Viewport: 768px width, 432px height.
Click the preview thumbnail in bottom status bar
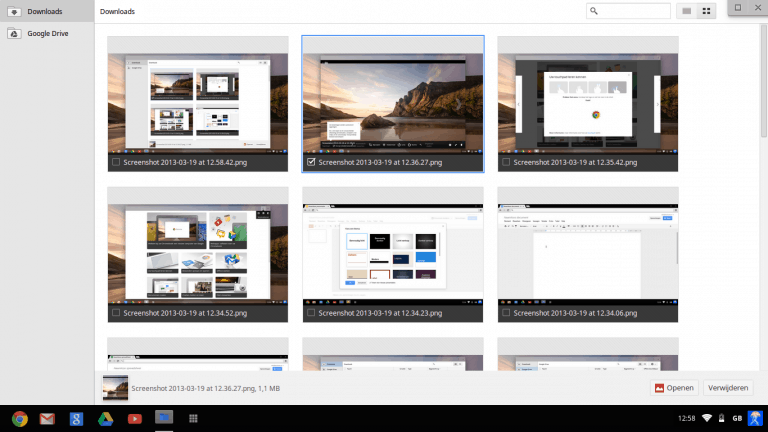tap(115, 388)
